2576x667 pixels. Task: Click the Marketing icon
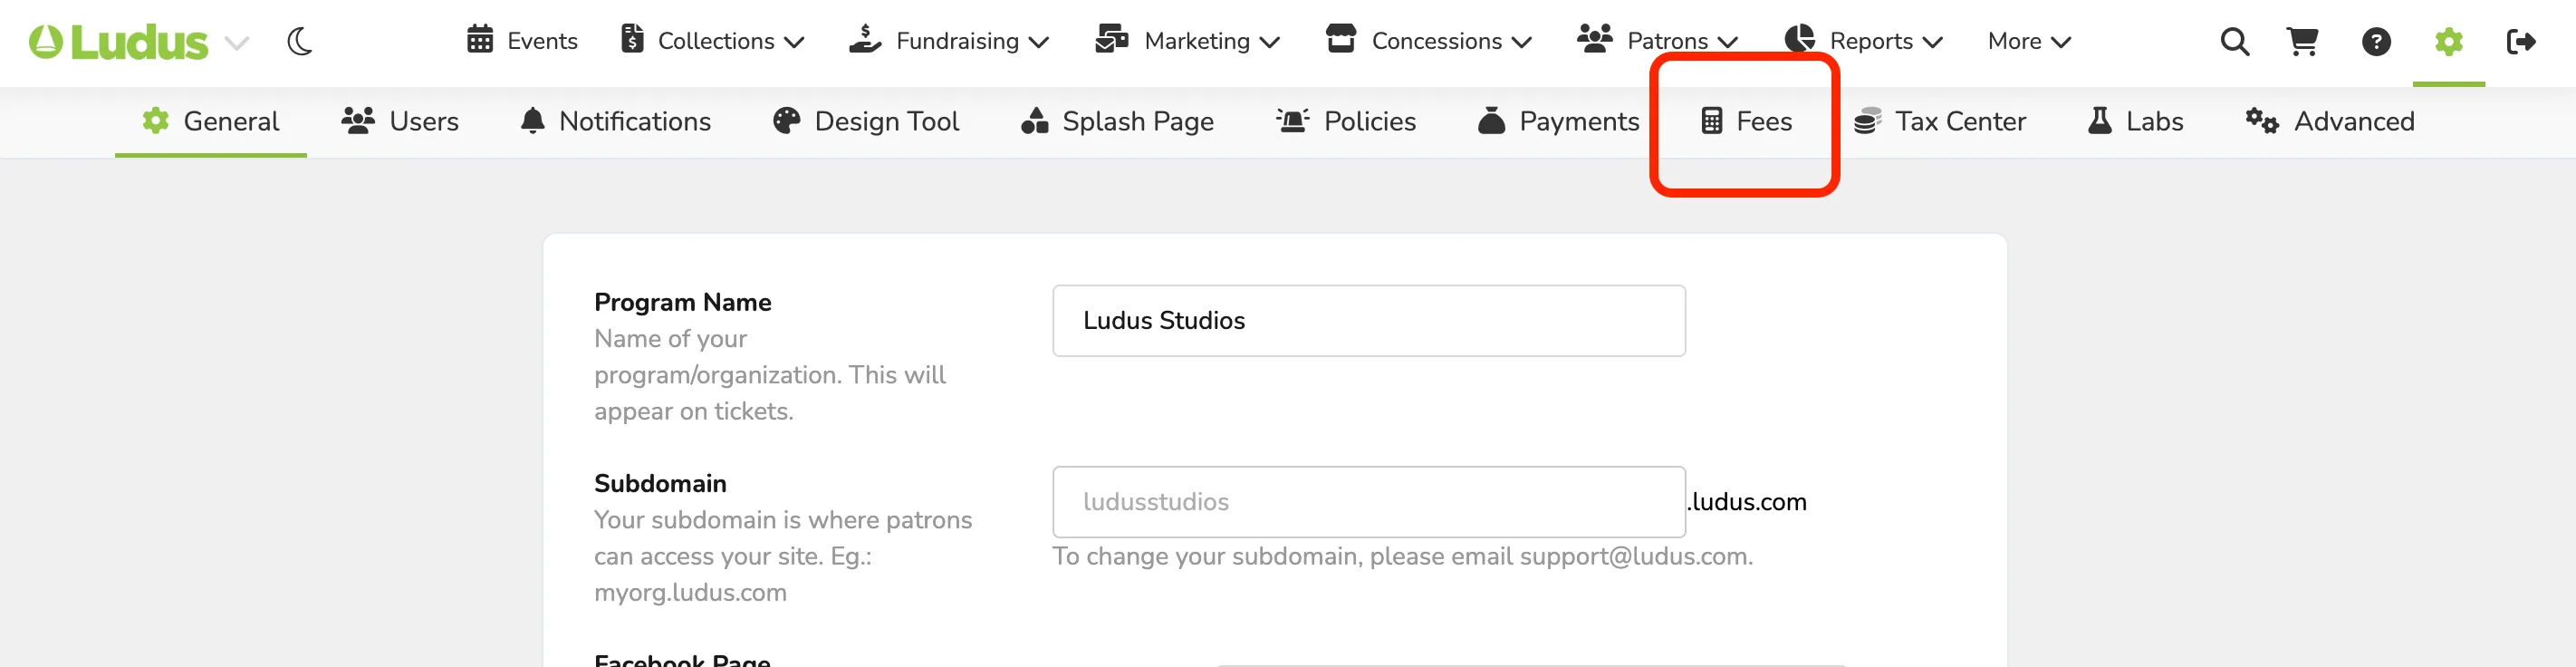pyautogui.click(x=1112, y=39)
